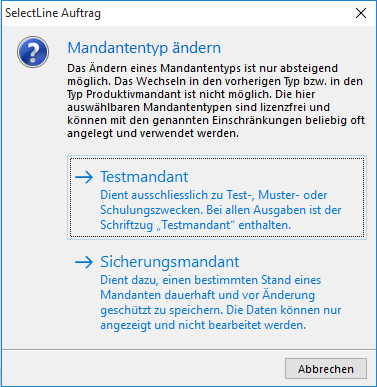Click the text line 'Typ Produktivmandant ist nicht möglich'
The width and height of the screenshot is (377, 387).
(x=191, y=94)
